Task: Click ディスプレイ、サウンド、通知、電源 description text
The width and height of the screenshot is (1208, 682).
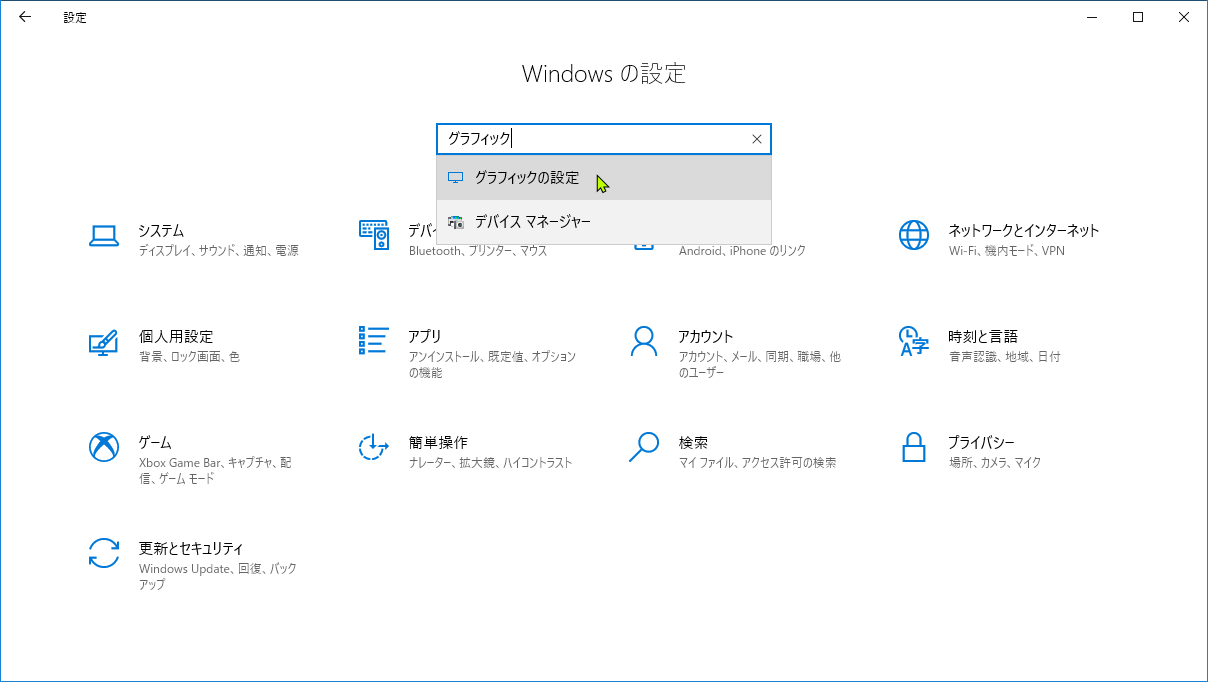Action: point(218,251)
